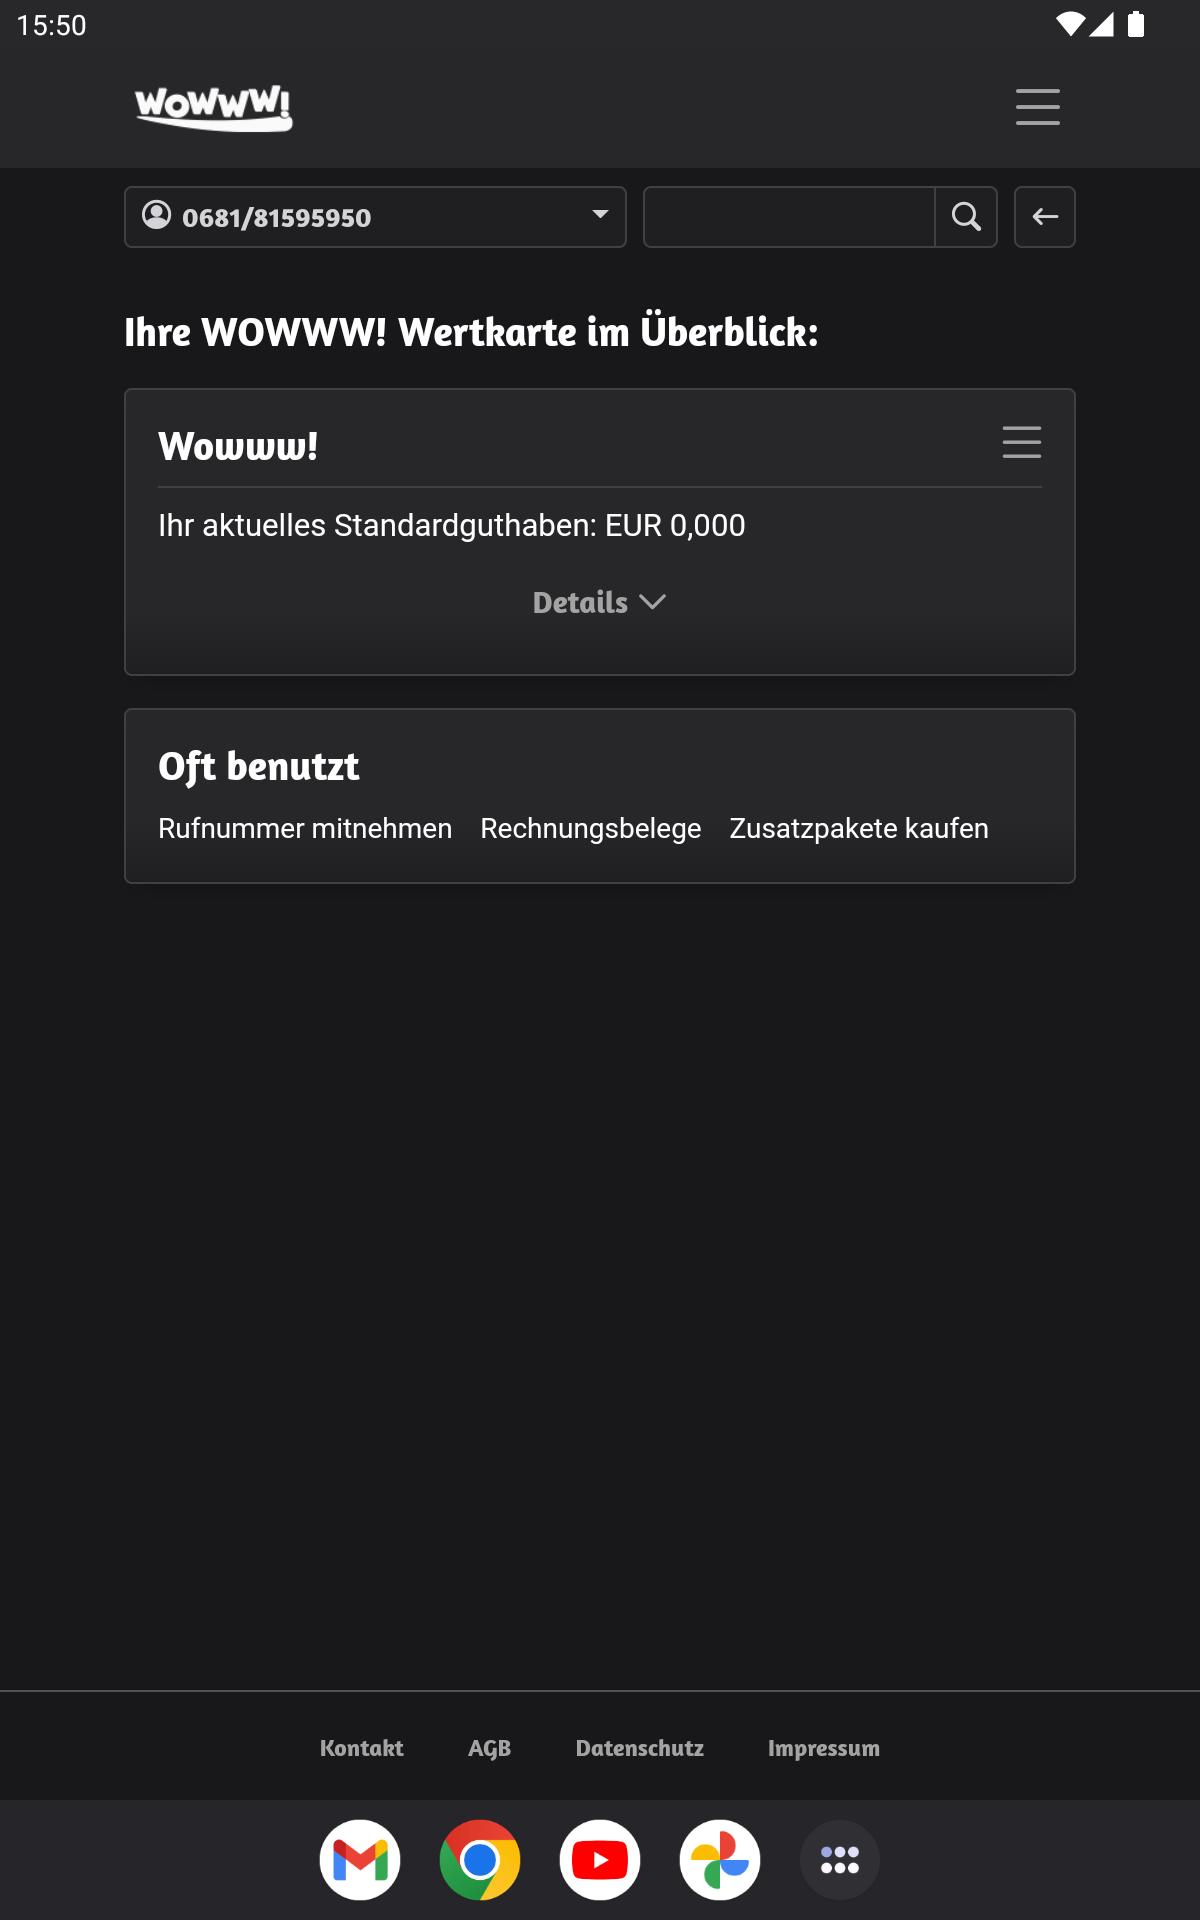Open the main hamburger menu in header
Screen dimensions: 1200x1920
coord(1037,107)
